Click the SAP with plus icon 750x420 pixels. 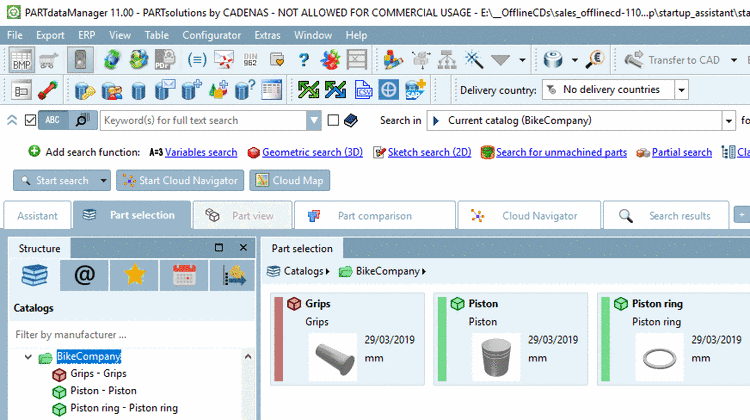pyautogui.click(x=415, y=89)
